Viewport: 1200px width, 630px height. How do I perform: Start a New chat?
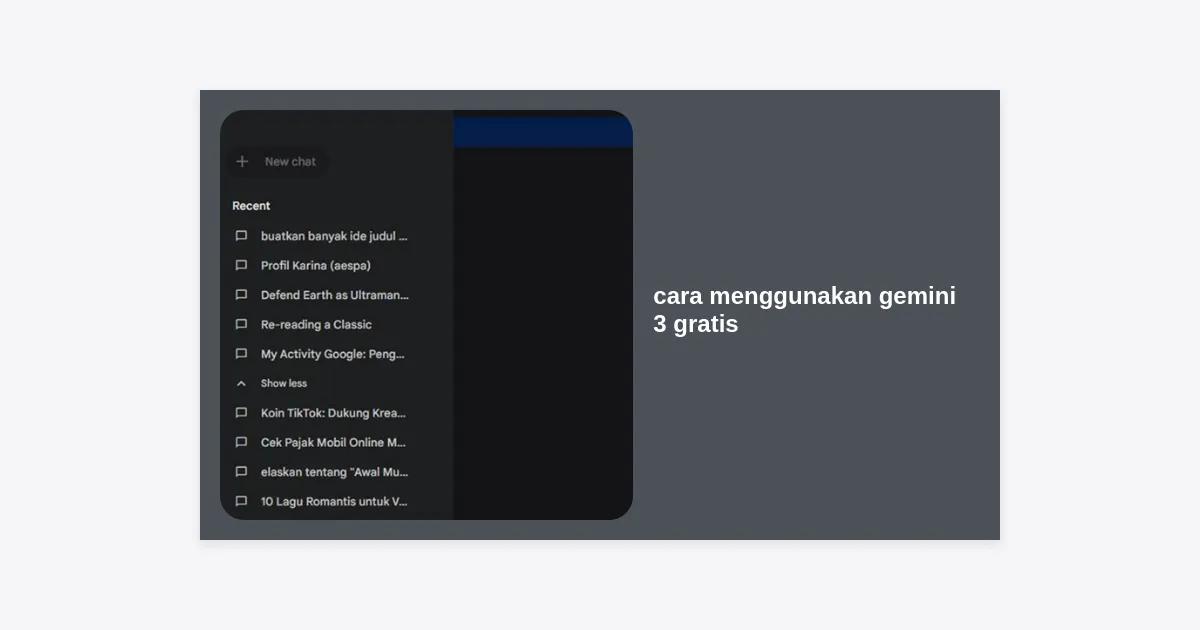click(278, 162)
